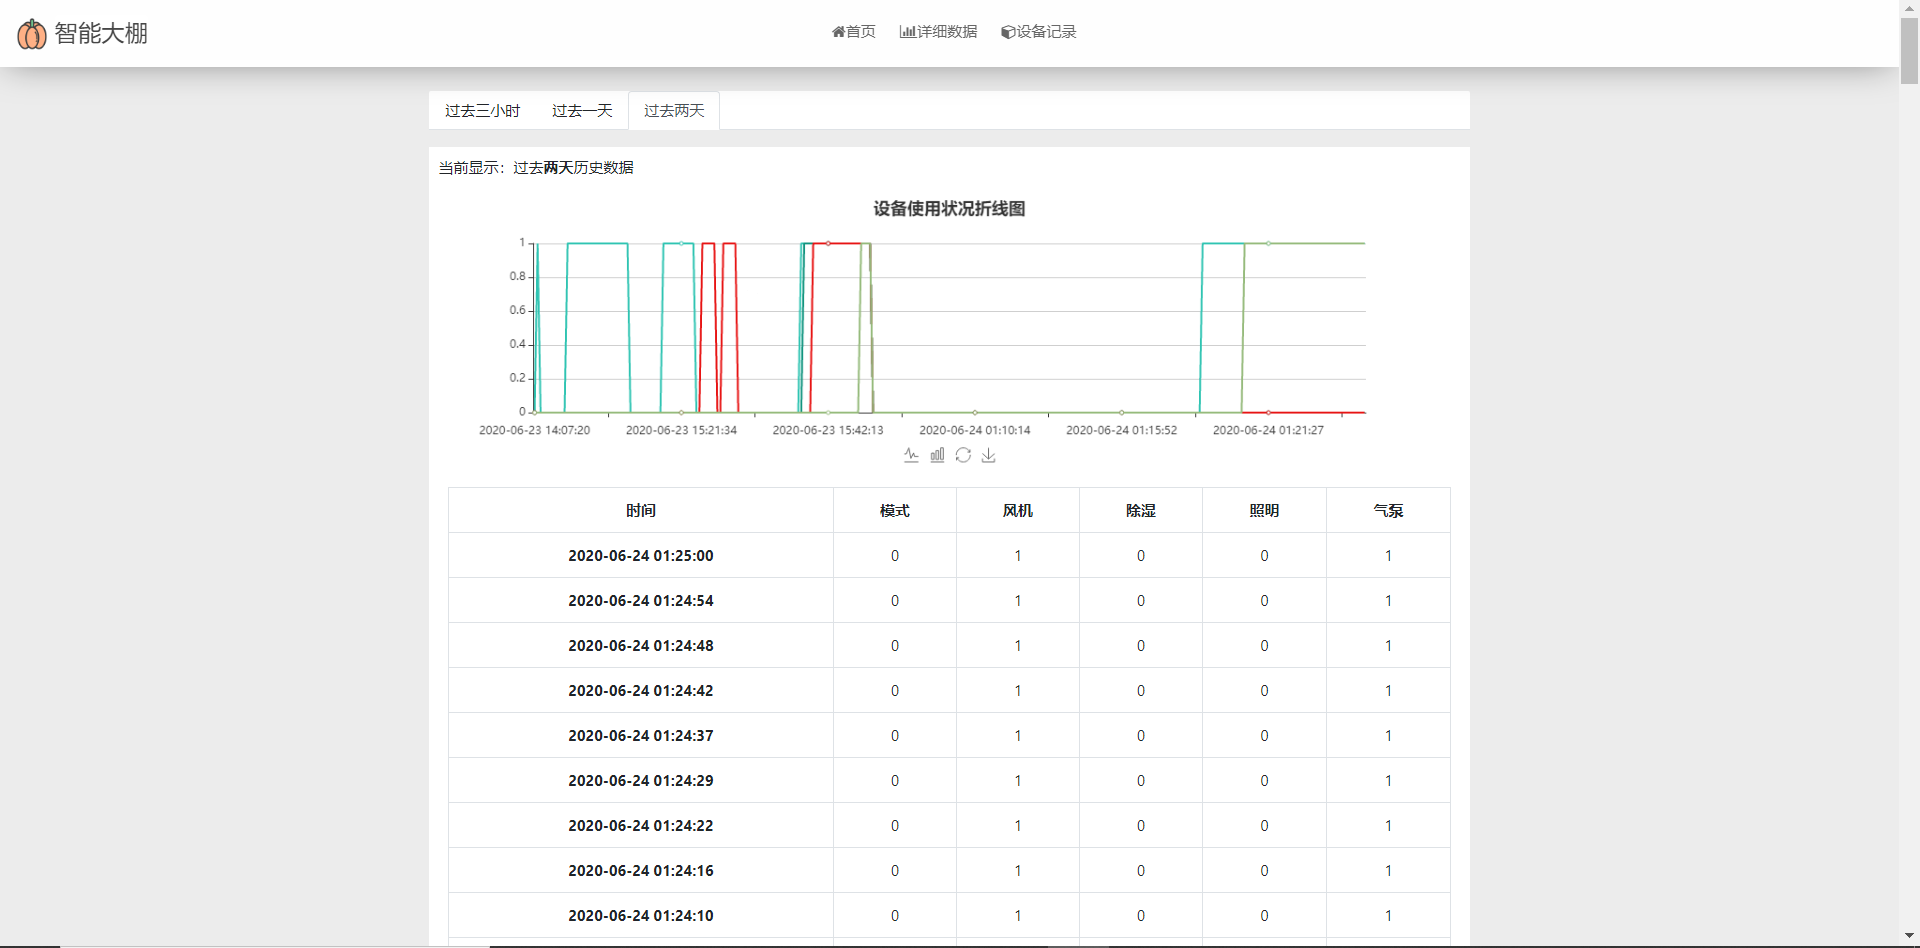The width and height of the screenshot is (1920, 948).
Task: Switch to the 过去一天 tab
Action: click(x=582, y=111)
